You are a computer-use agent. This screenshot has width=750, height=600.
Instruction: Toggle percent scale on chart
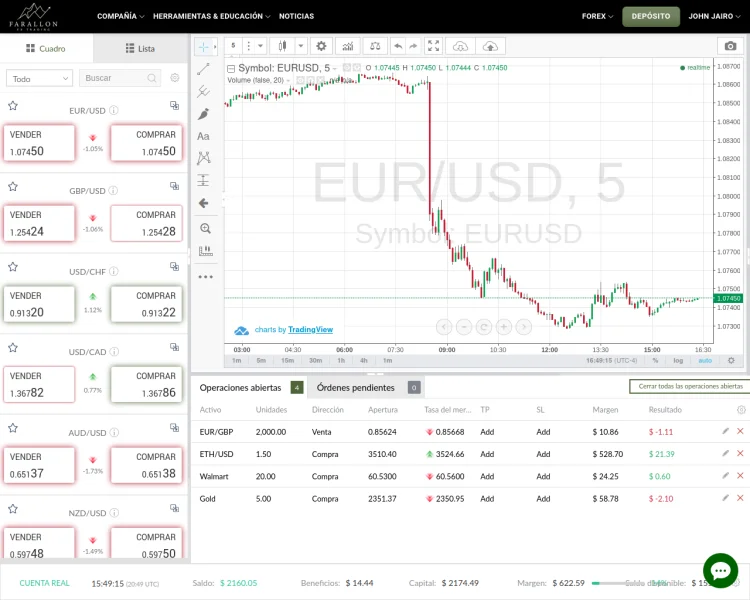[x=655, y=360]
